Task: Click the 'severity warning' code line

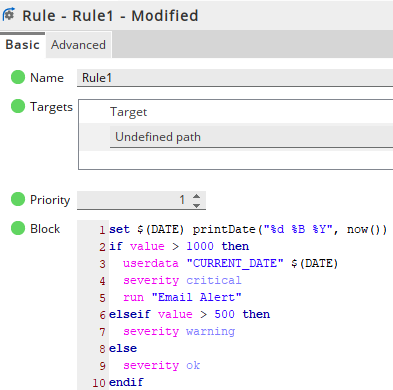Action: [179, 331]
